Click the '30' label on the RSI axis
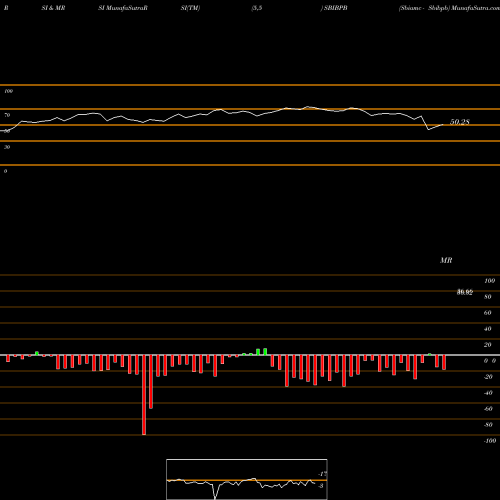Screen dimensions: 500x500 pos(7,147)
